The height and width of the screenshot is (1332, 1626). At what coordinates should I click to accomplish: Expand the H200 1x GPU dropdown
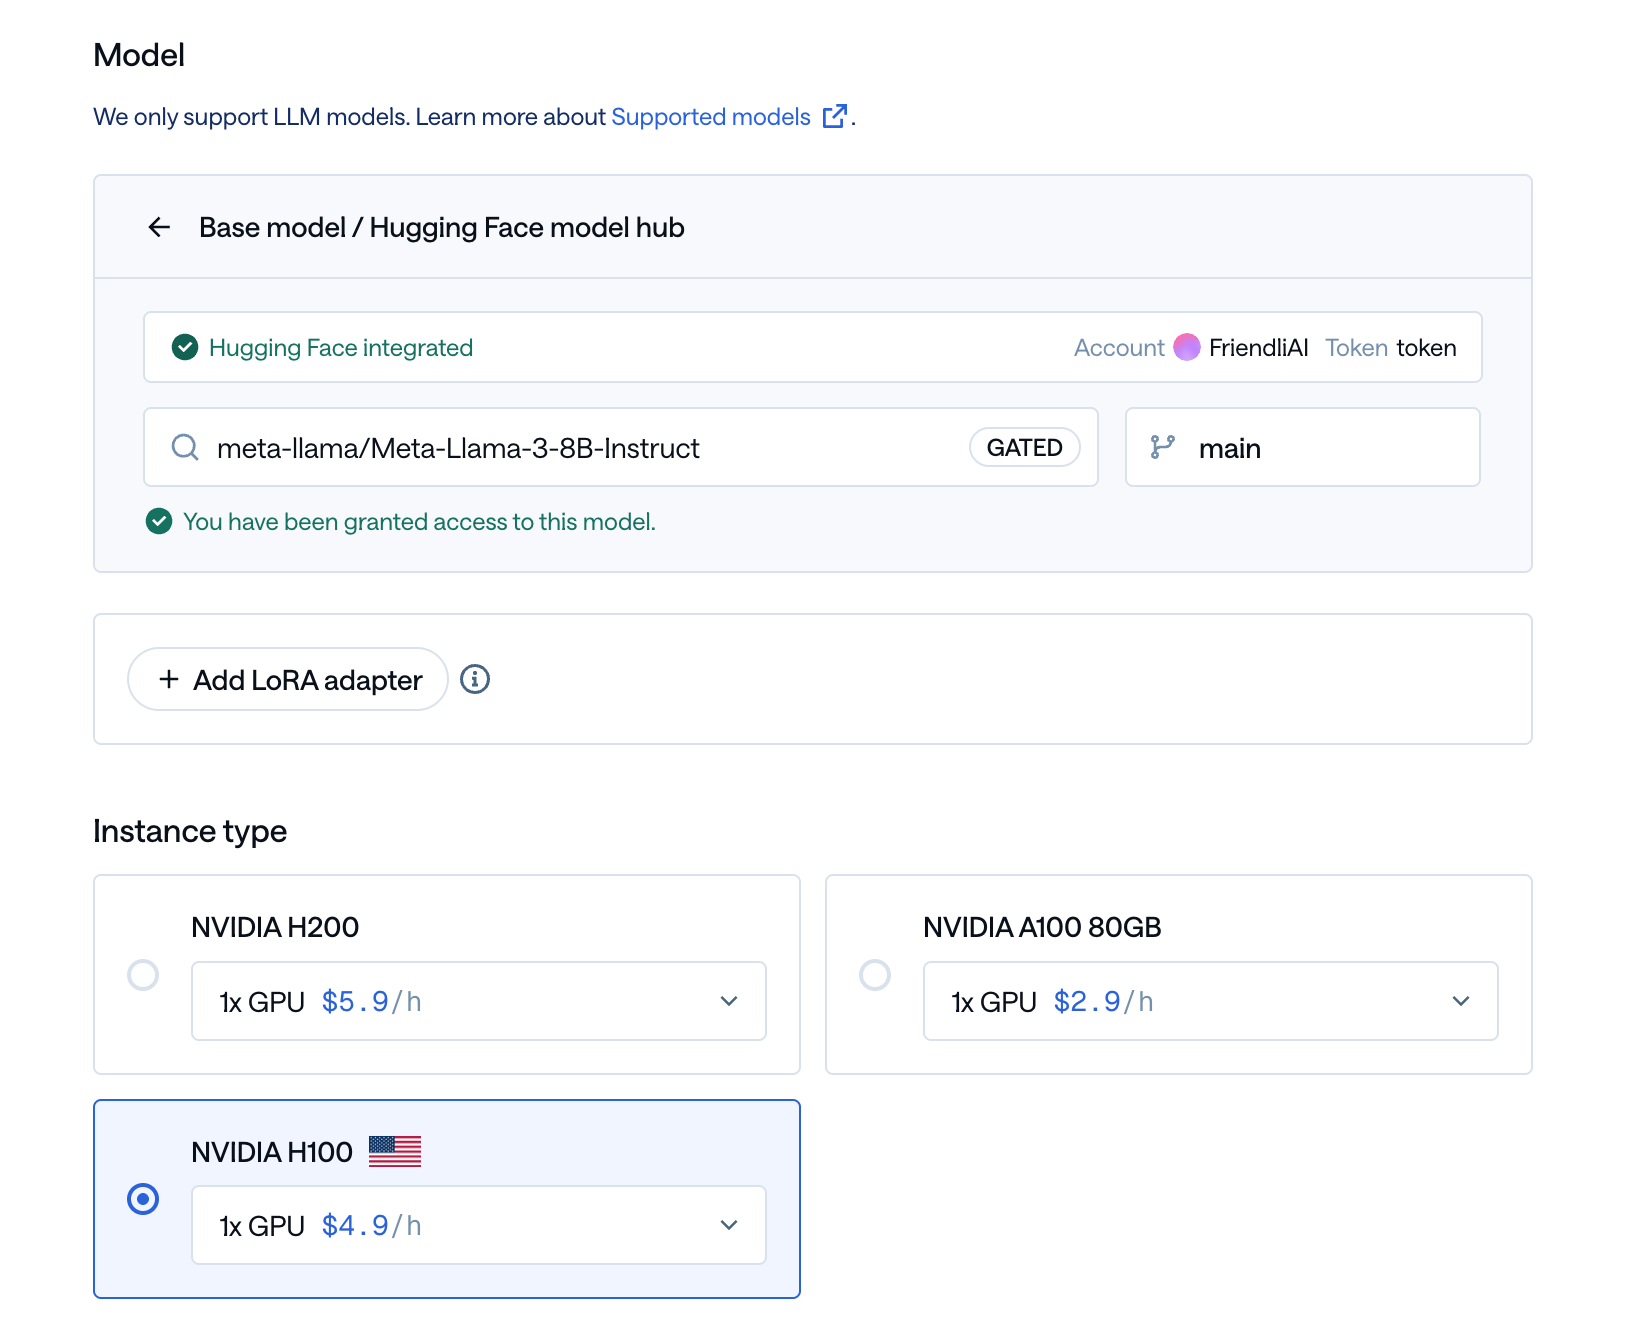click(x=729, y=1000)
